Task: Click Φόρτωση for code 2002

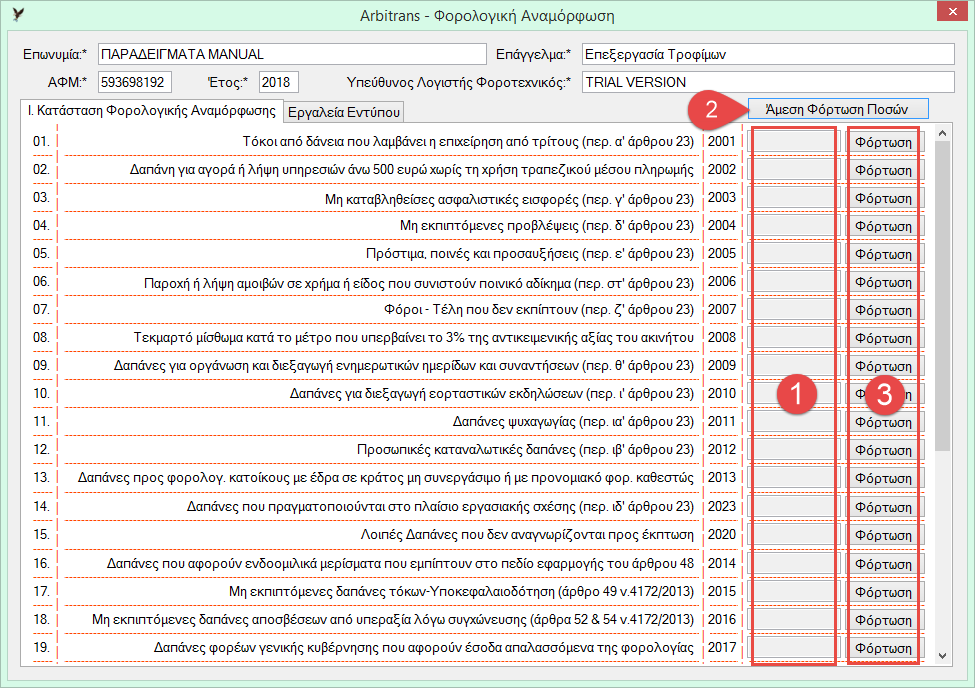Action: pos(883,170)
